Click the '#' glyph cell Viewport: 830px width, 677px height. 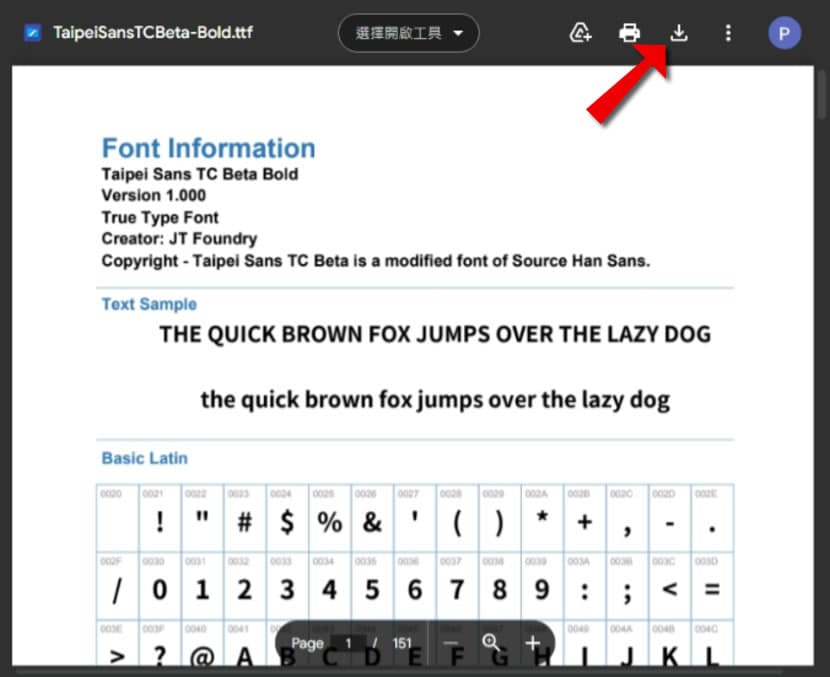(245, 518)
